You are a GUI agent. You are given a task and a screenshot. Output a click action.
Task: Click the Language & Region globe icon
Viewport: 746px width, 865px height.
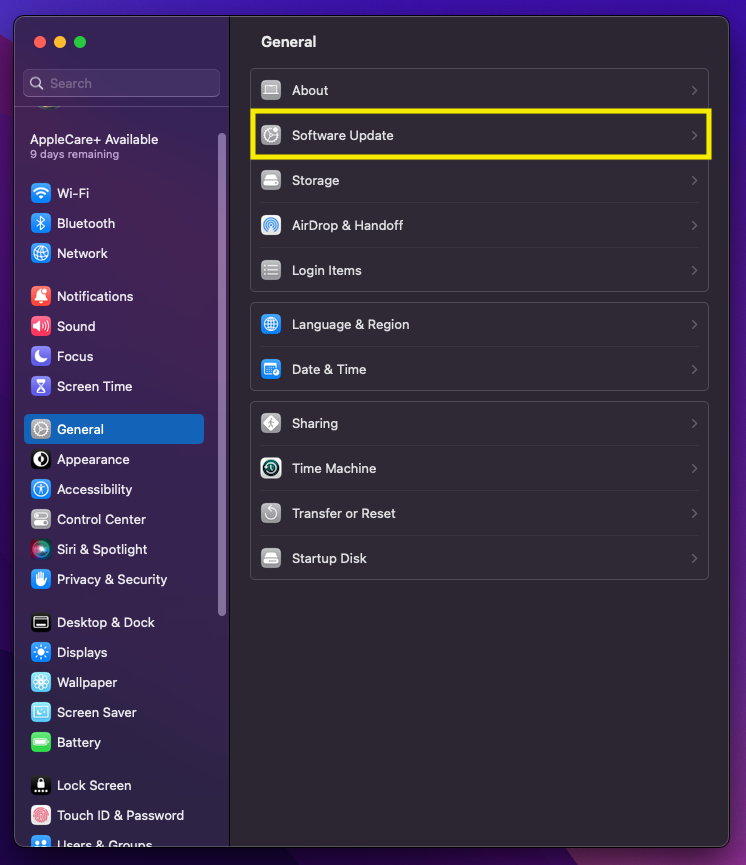tap(271, 324)
